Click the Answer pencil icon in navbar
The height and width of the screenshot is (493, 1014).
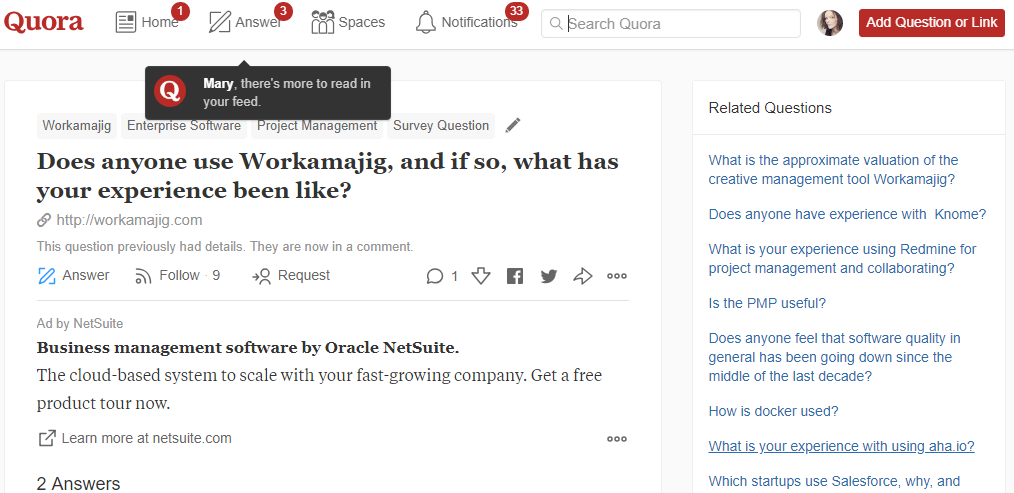coord(220,23)
